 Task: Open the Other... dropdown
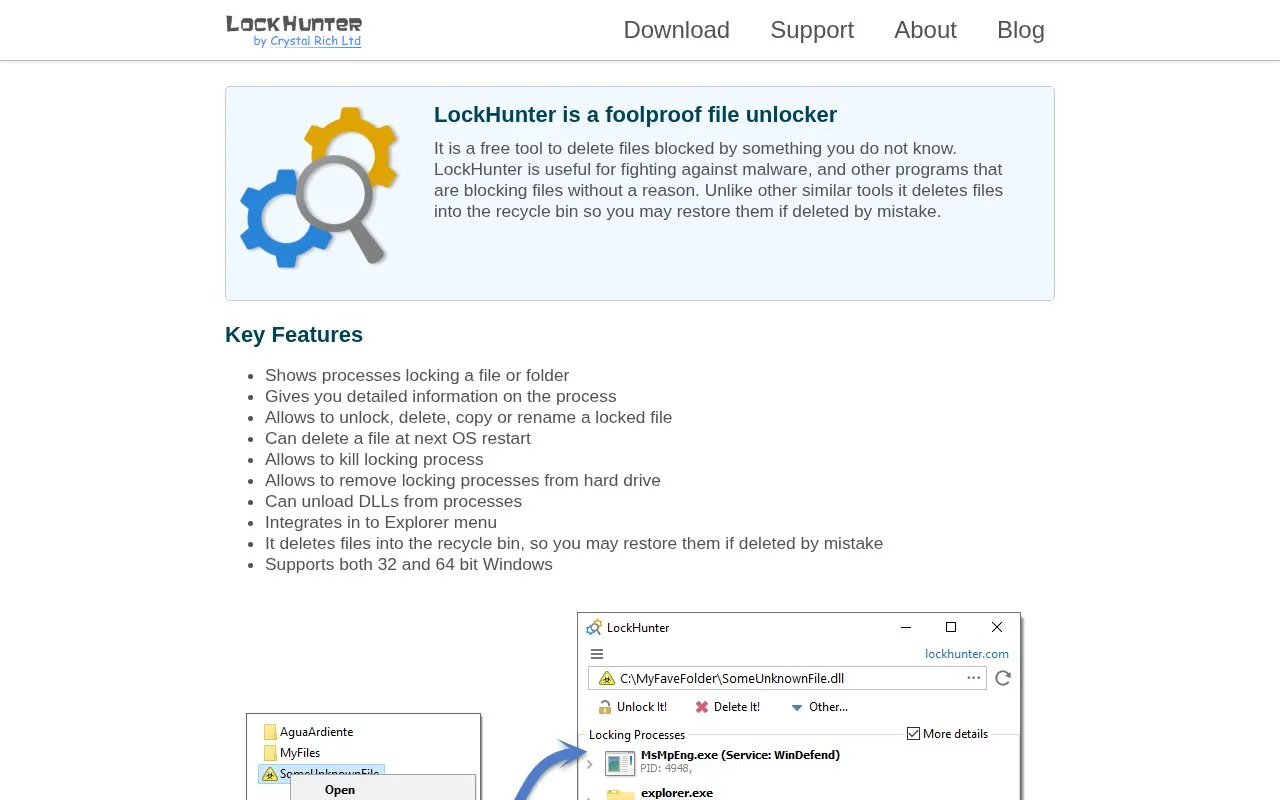coord(819,707)
